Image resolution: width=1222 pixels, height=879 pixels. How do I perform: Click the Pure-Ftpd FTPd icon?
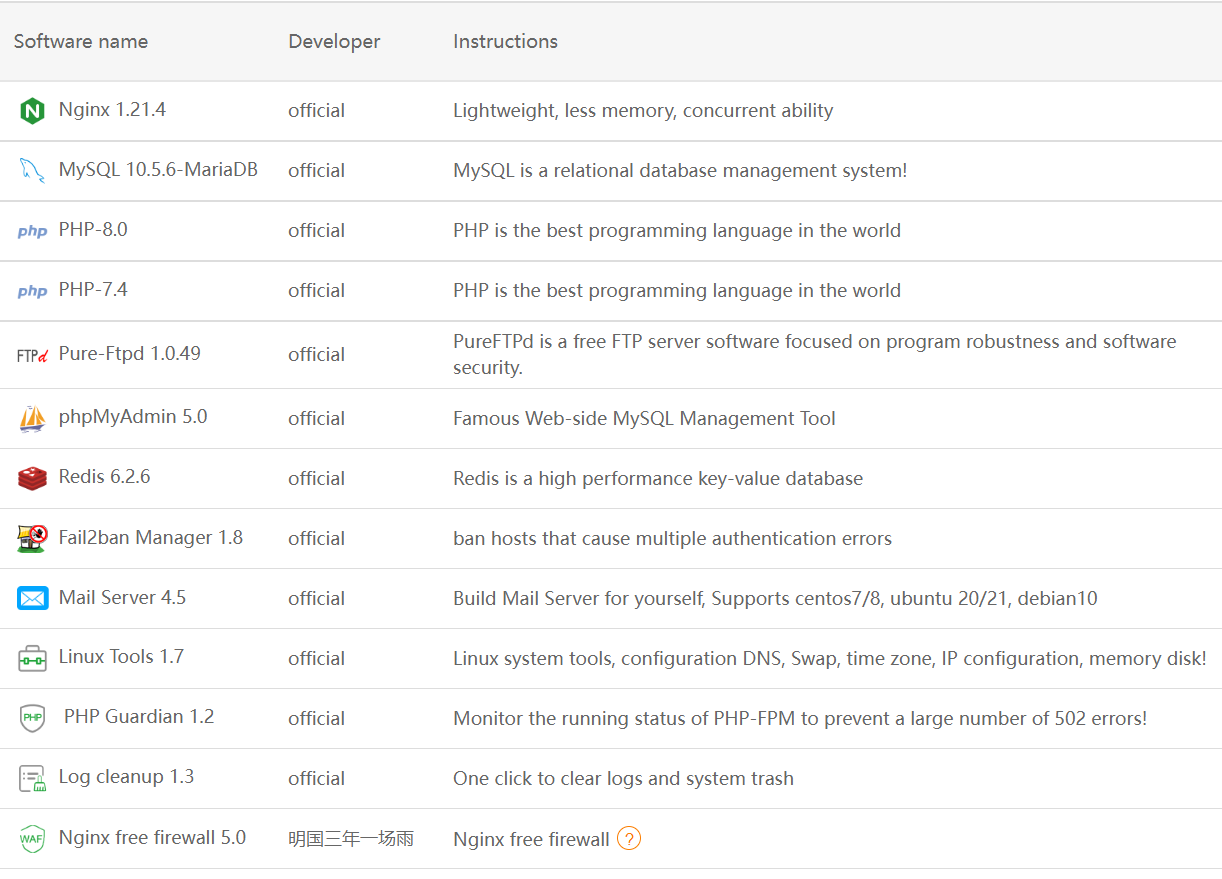coord(32,355)
